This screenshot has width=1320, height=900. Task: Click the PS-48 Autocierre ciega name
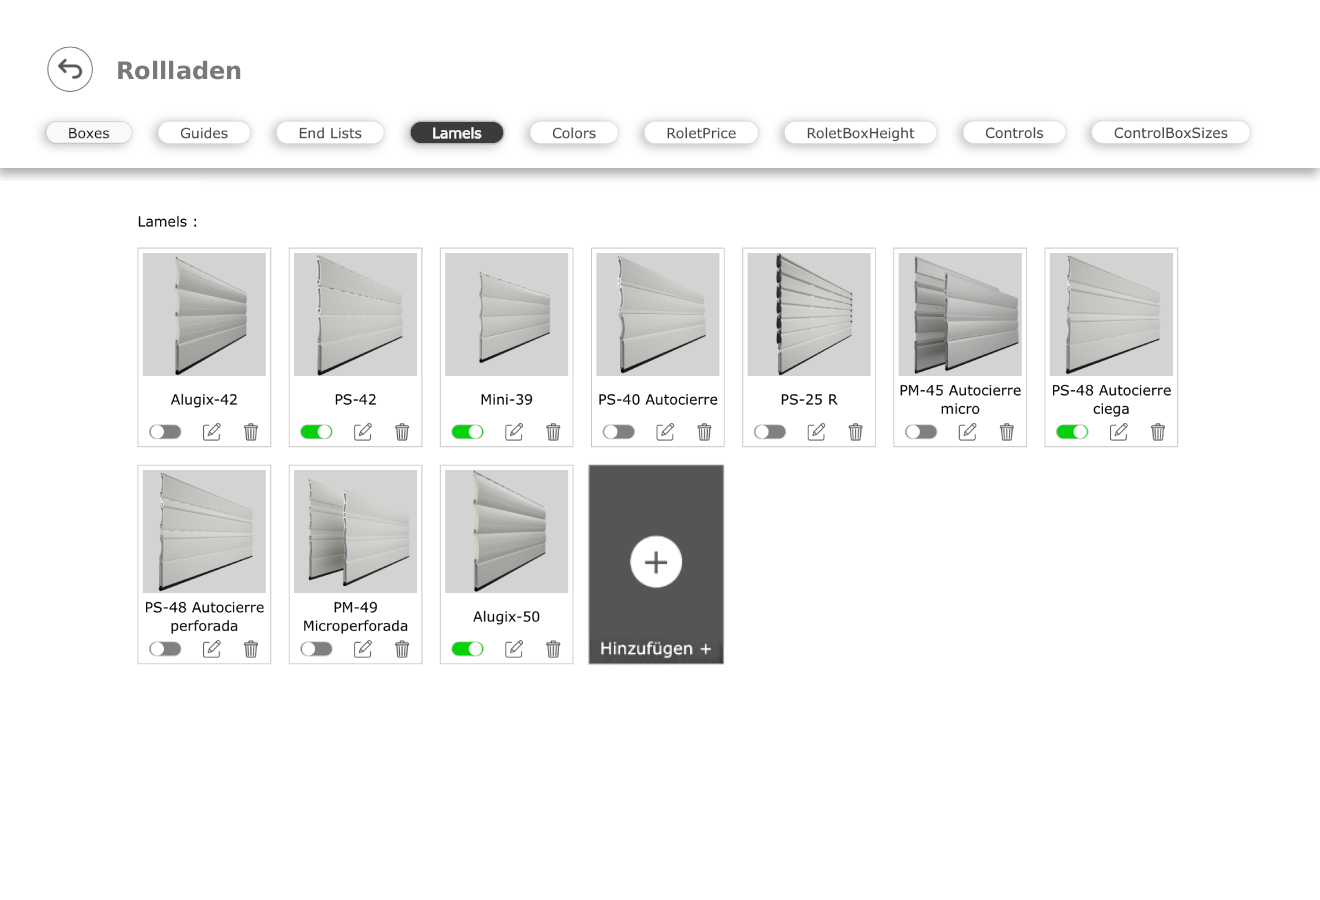pyautogui.click(x=1111, y=400)
